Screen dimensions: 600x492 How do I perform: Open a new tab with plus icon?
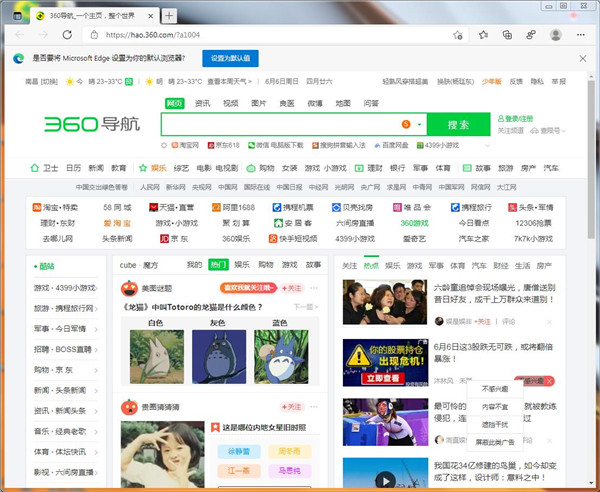click(169, 15)
